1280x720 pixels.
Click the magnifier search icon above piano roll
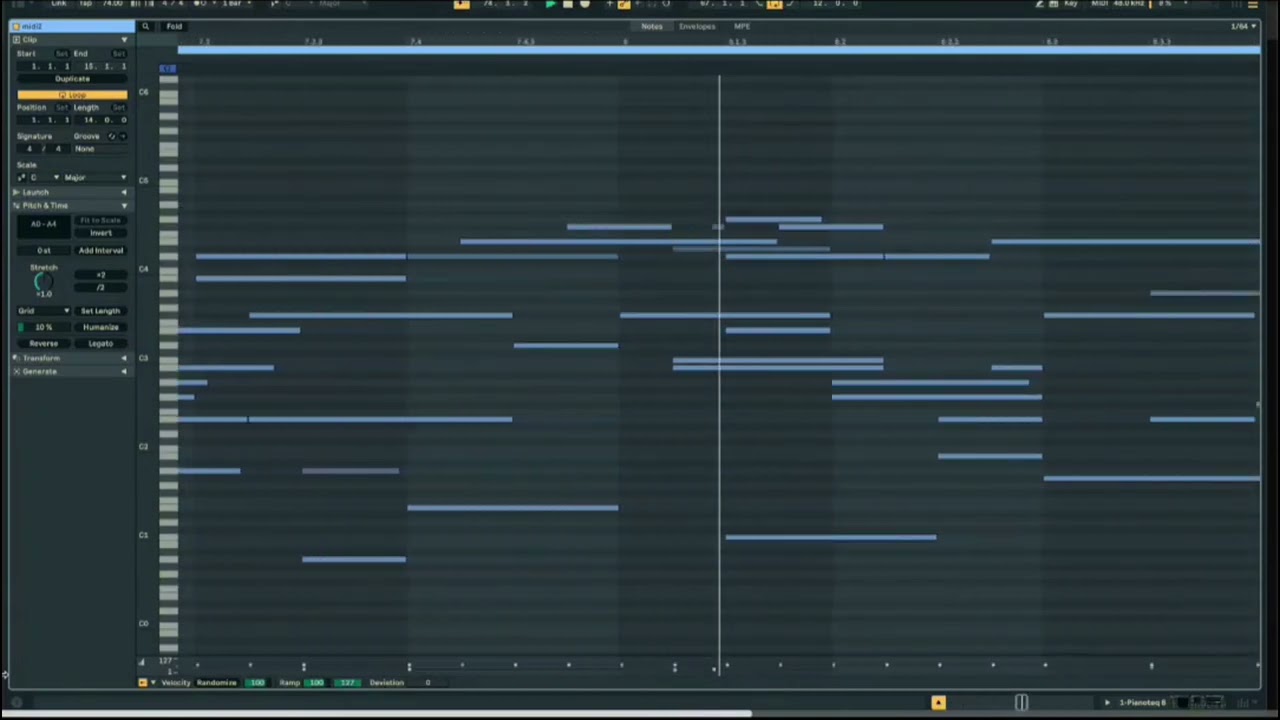[146, 26]
